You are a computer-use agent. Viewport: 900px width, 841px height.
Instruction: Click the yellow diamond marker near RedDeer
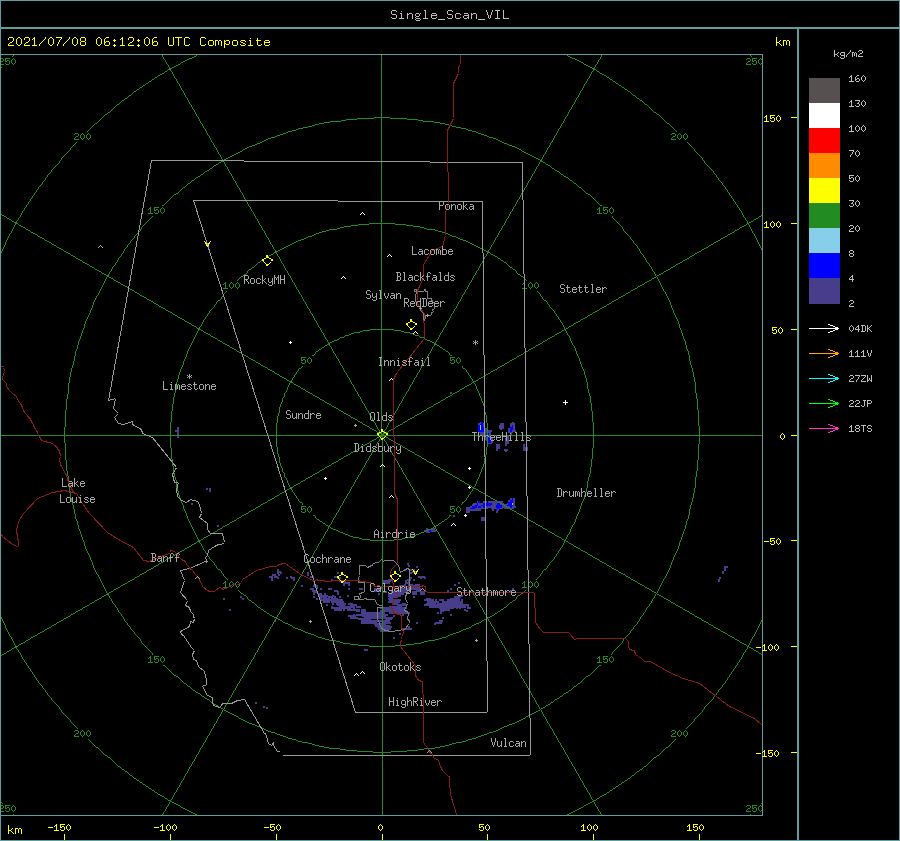pyautogui.click(x=412, y=325)
